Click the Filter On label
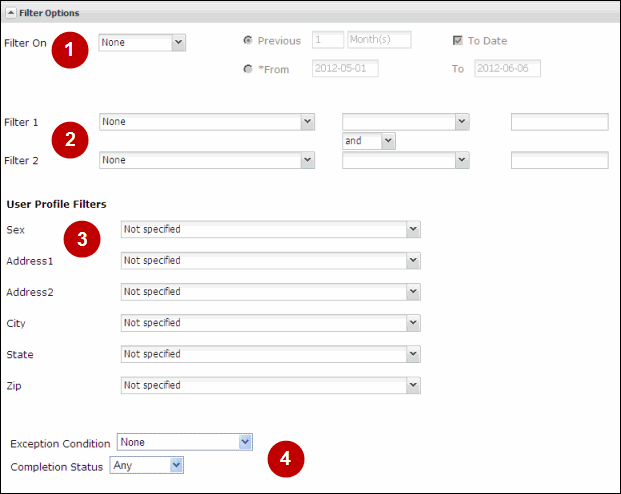Image resolution: width=621 pixels, height=494 pixels. coord(25,43)
